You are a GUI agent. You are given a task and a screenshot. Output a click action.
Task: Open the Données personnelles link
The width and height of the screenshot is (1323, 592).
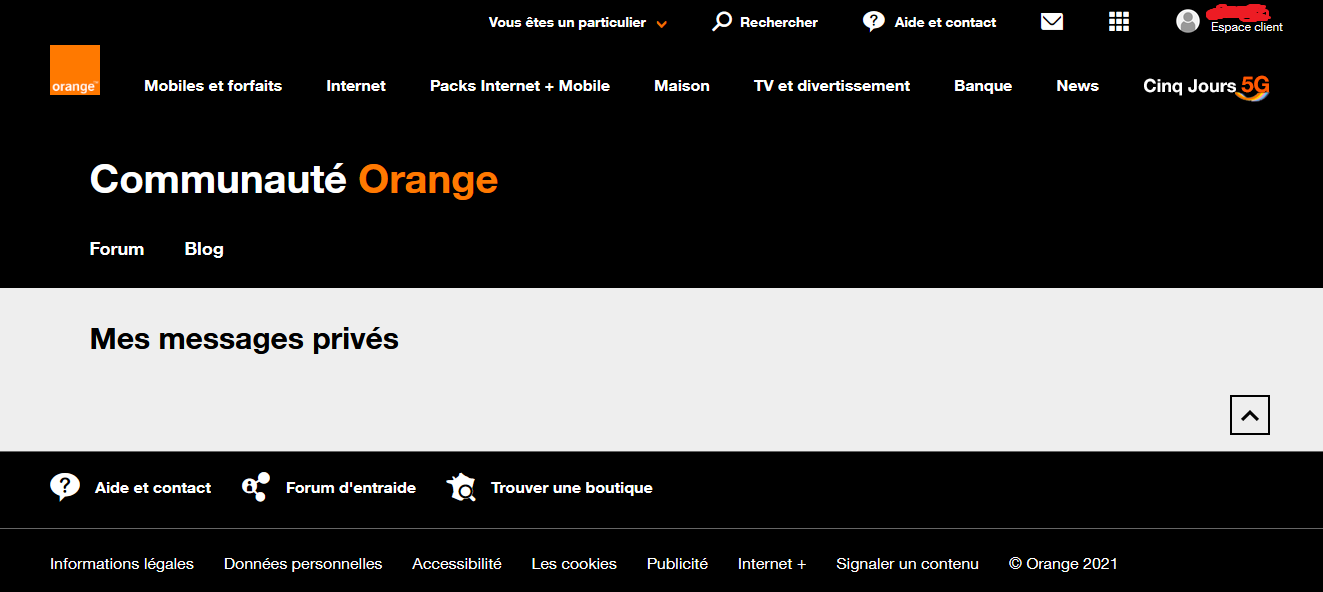point(303,564)
